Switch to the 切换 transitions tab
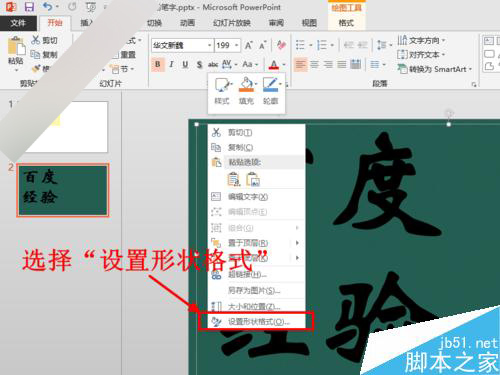The width and height of the screenshot is (500, 375). point(154,23)
